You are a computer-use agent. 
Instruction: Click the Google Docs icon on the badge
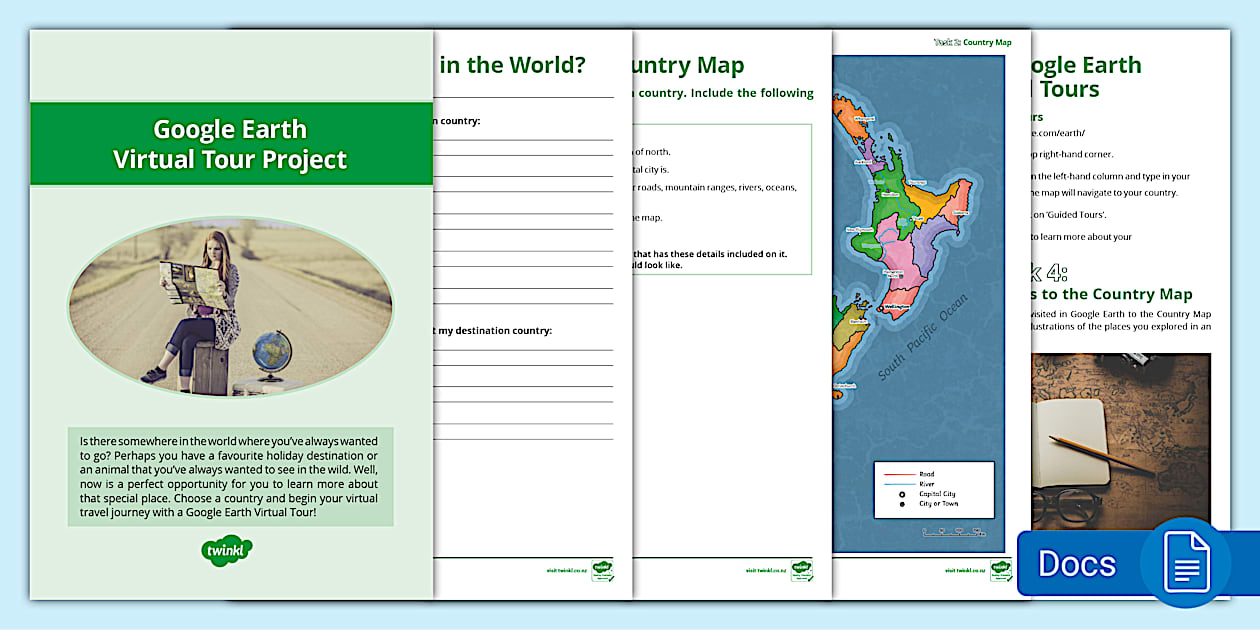pyautogui.click(x=1185, y=563)
